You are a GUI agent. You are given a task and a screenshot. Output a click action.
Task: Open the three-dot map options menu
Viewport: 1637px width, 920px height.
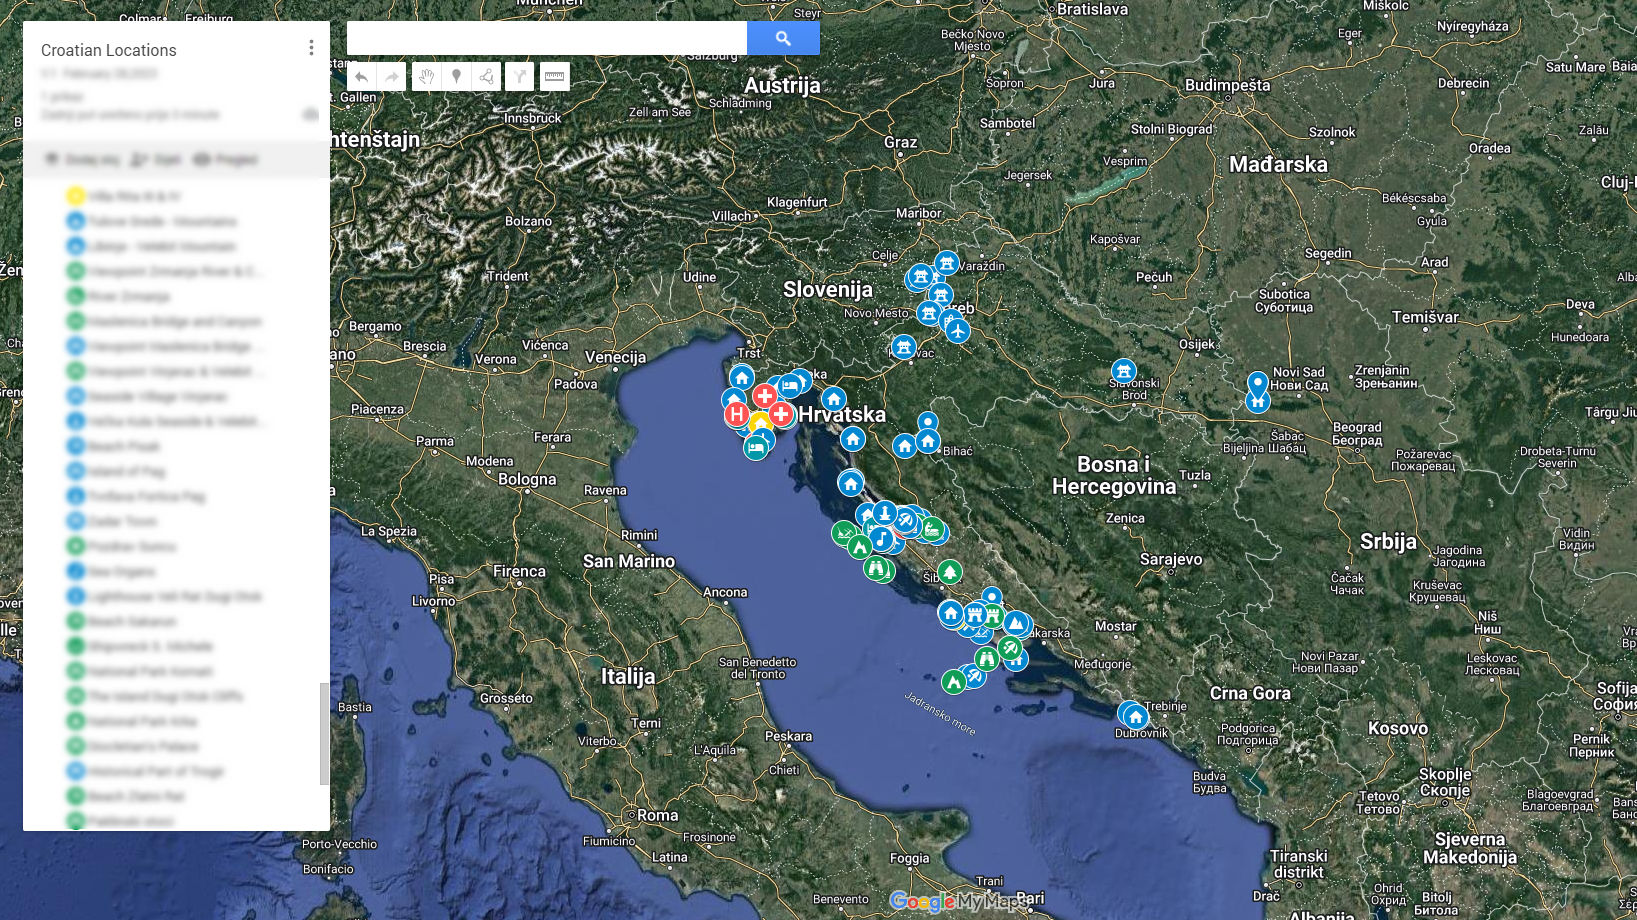[311, 48]
